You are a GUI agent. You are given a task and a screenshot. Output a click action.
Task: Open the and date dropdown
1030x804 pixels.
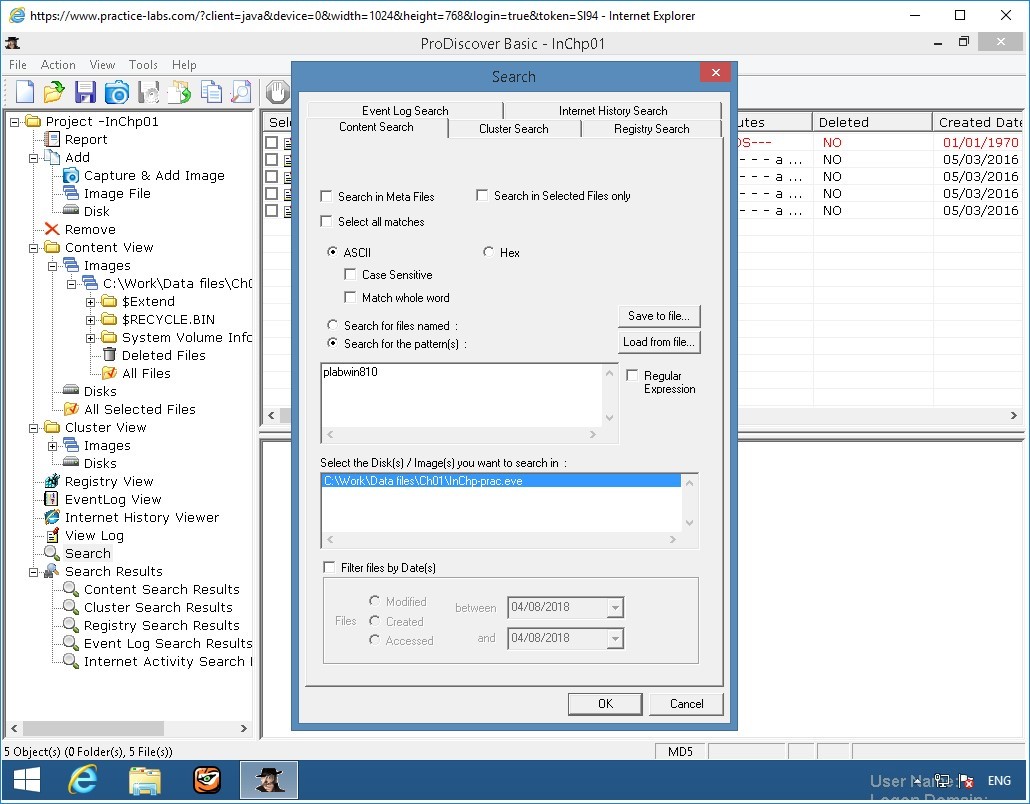[x=615, y=638]
